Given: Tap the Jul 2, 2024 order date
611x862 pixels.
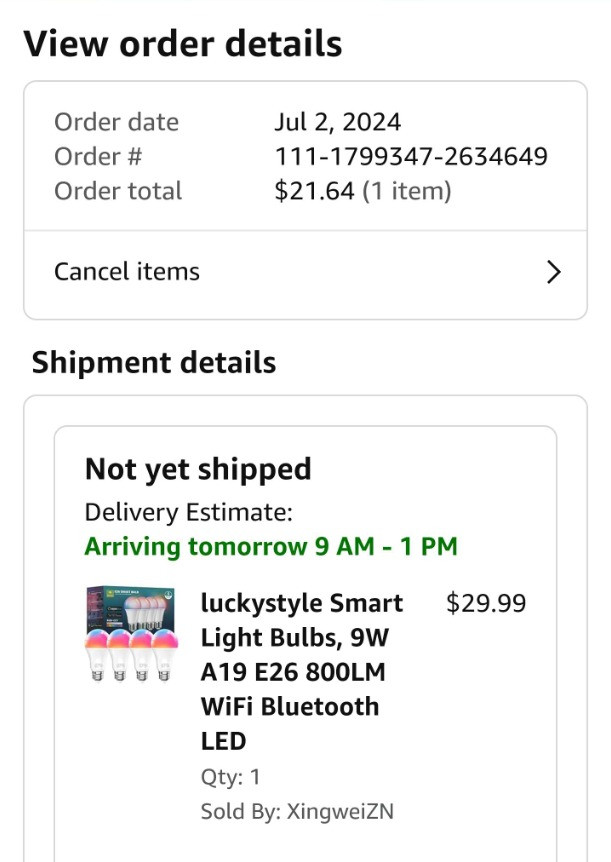Looking at the screenshot, I should click(x=337, y=123).
